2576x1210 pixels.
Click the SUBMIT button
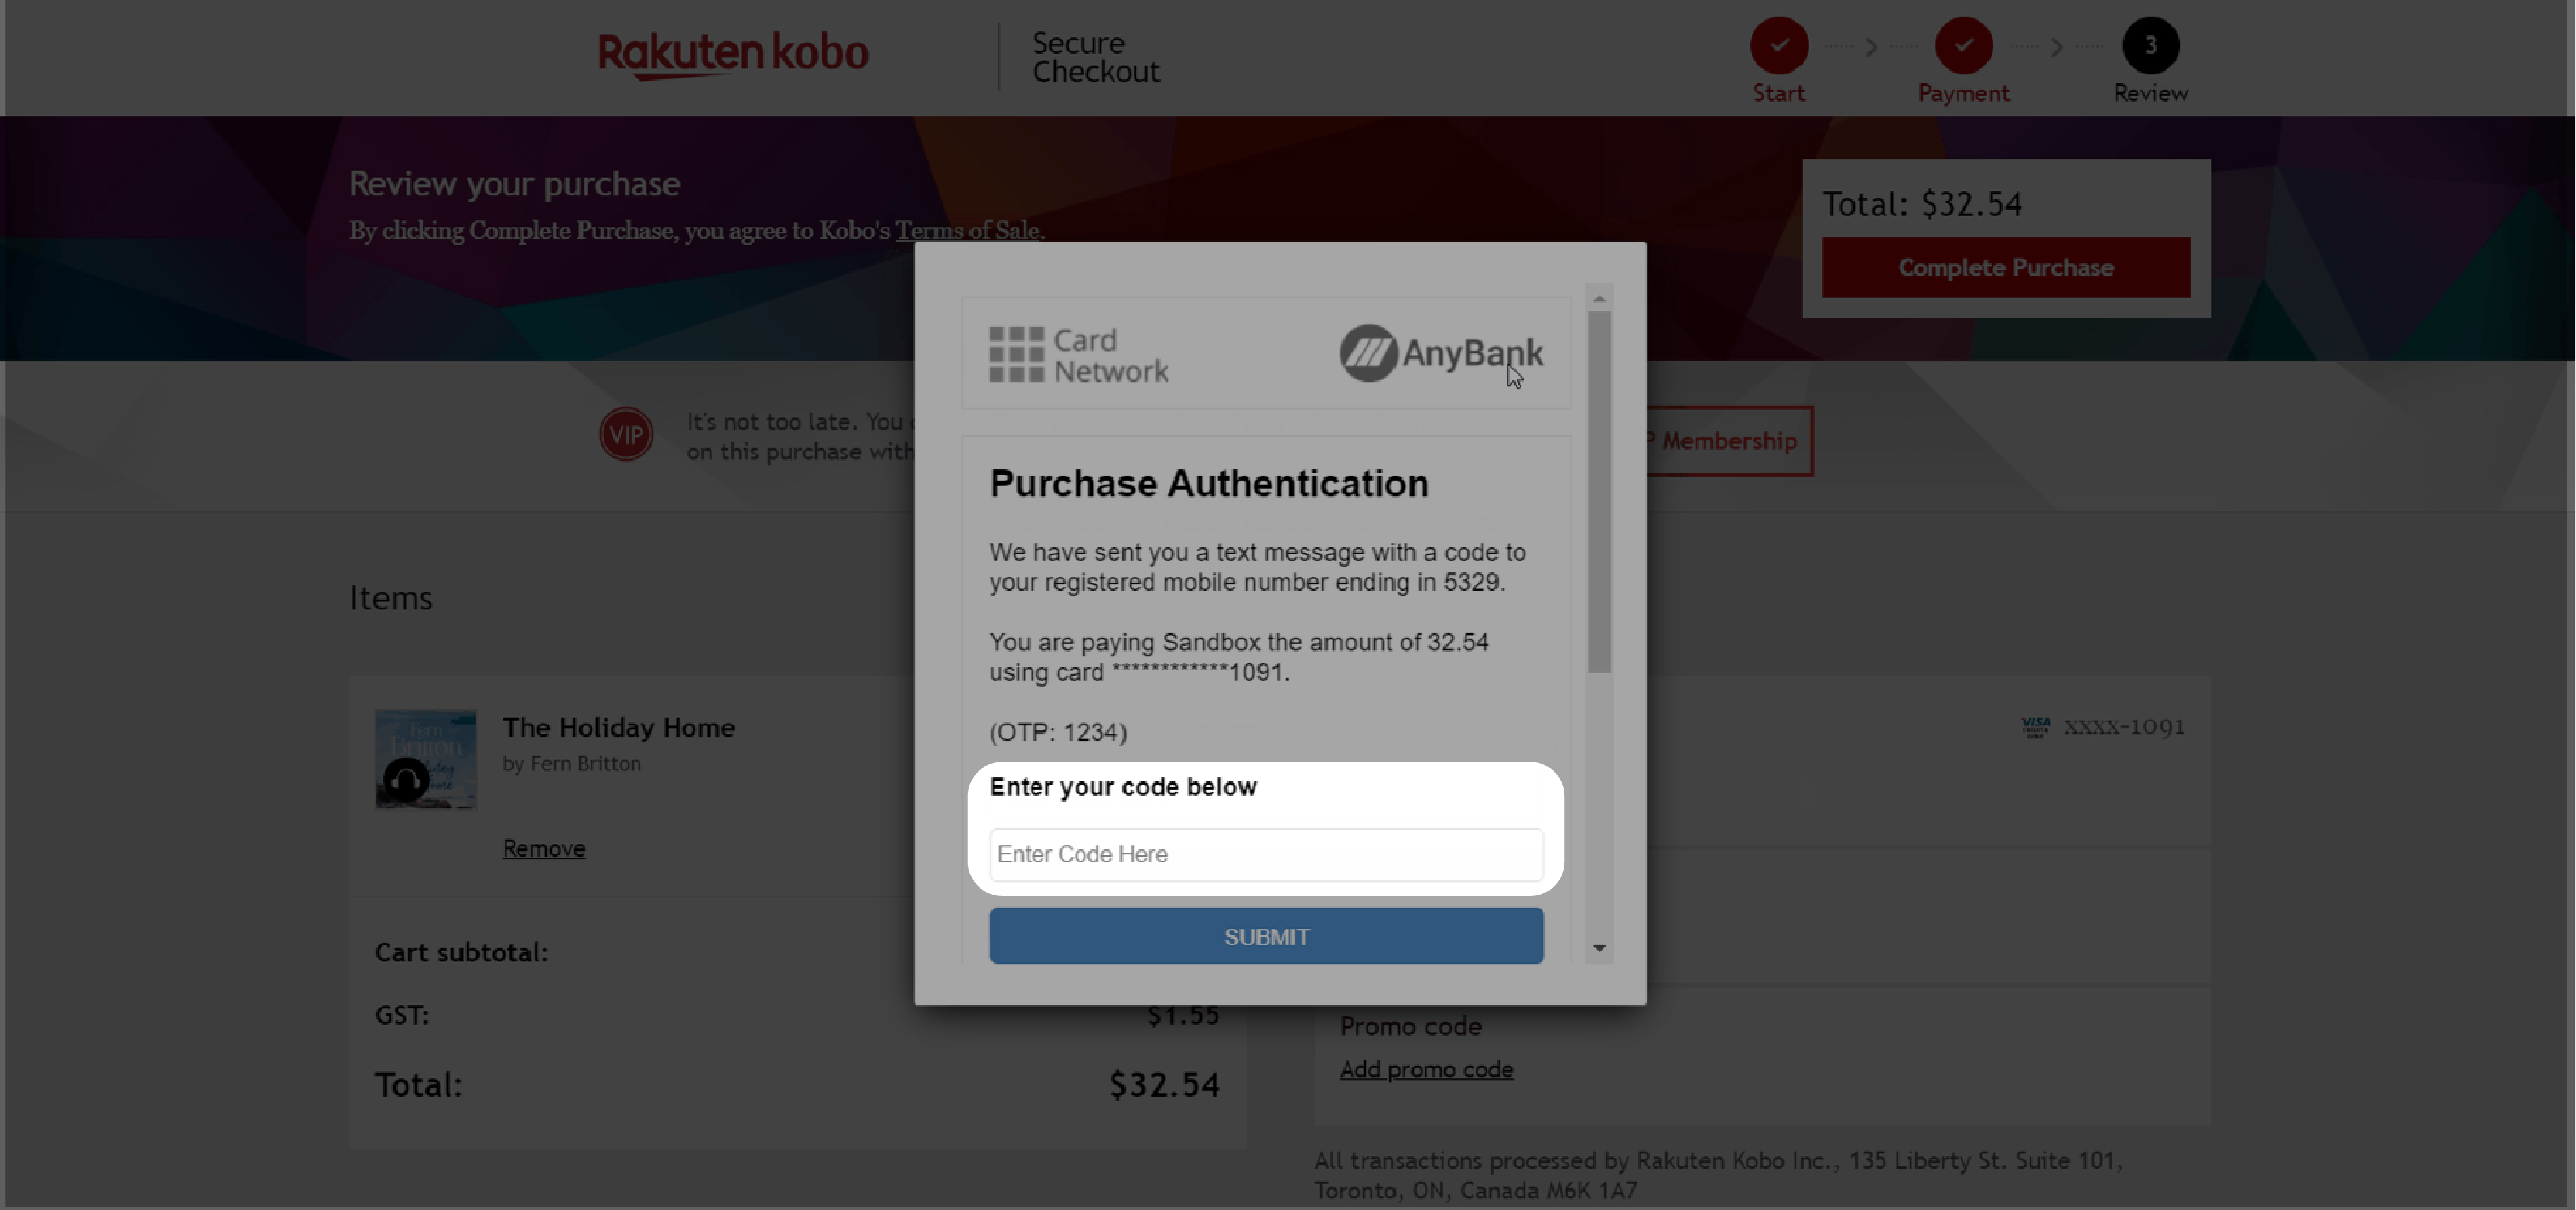pyautogui.click(x=1265, y=936)
